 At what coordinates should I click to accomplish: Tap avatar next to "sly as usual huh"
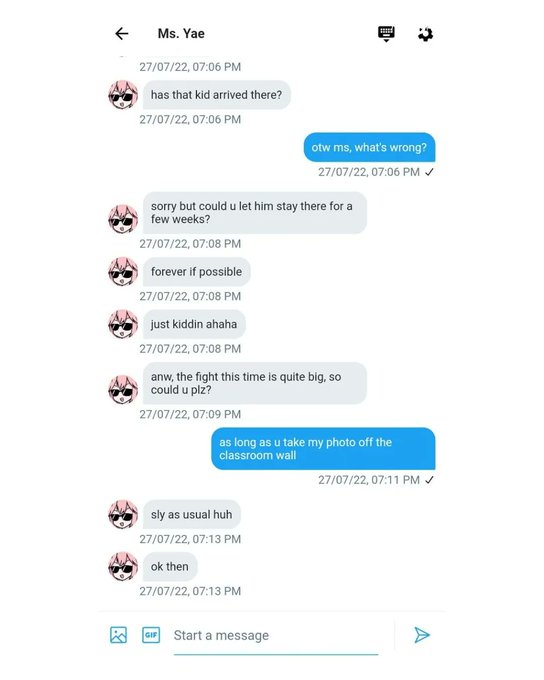123,514
